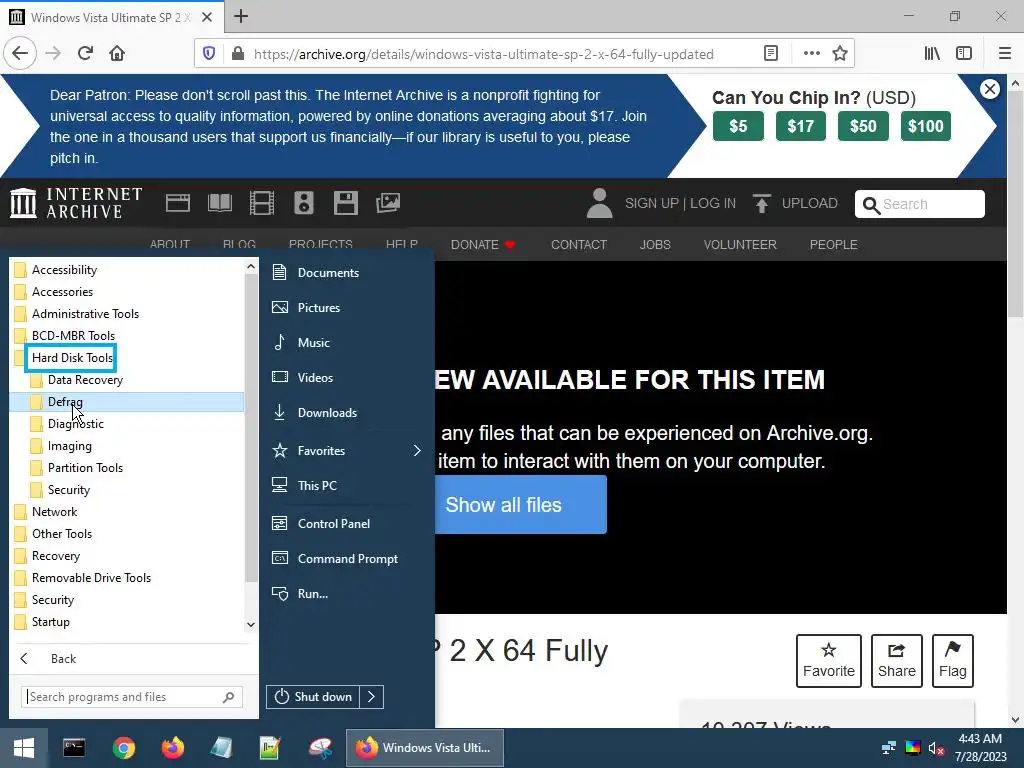
Task: Close the donation banner X
Action: click(990, 89)
